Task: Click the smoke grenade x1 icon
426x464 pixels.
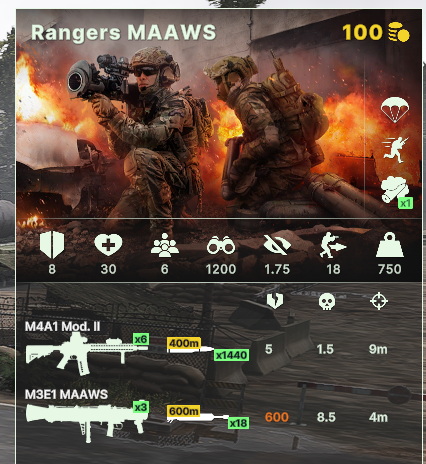Action: click(x=396, y=192)
